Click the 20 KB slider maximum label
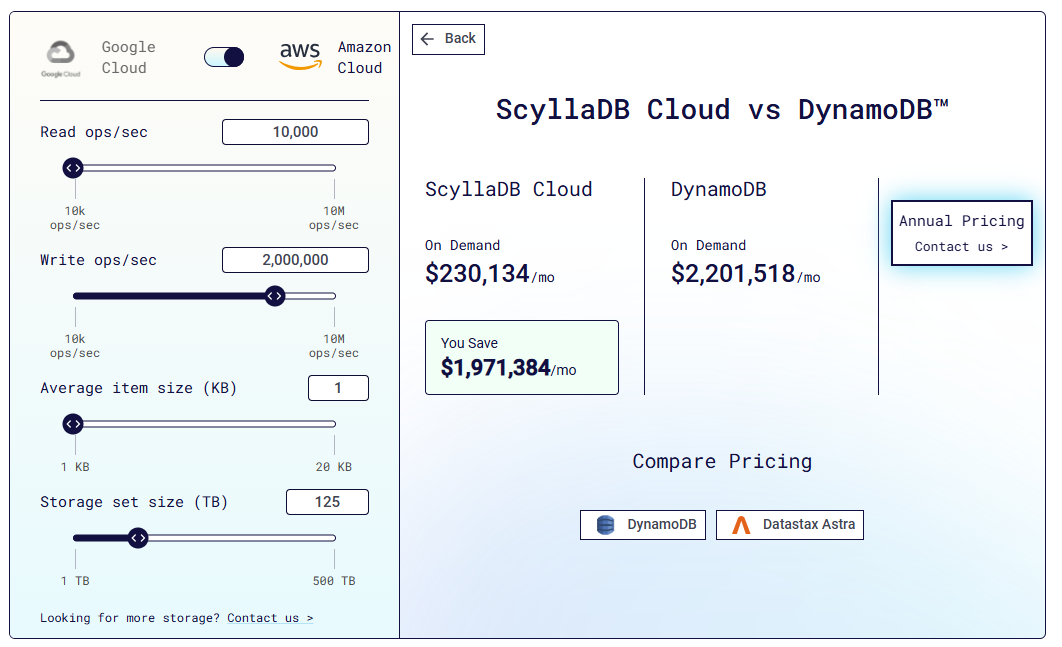This screenshot has width=1062, height=647. [x=334, y=467]
